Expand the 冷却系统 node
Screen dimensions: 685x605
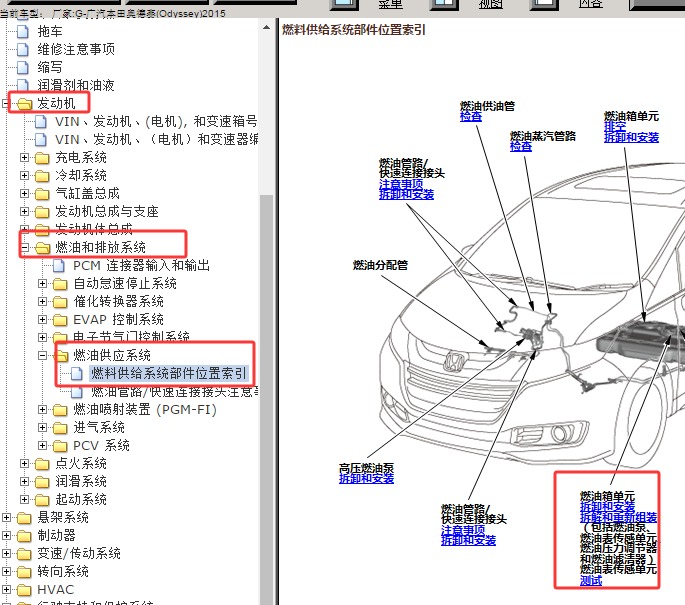click(x=24, y=176)
